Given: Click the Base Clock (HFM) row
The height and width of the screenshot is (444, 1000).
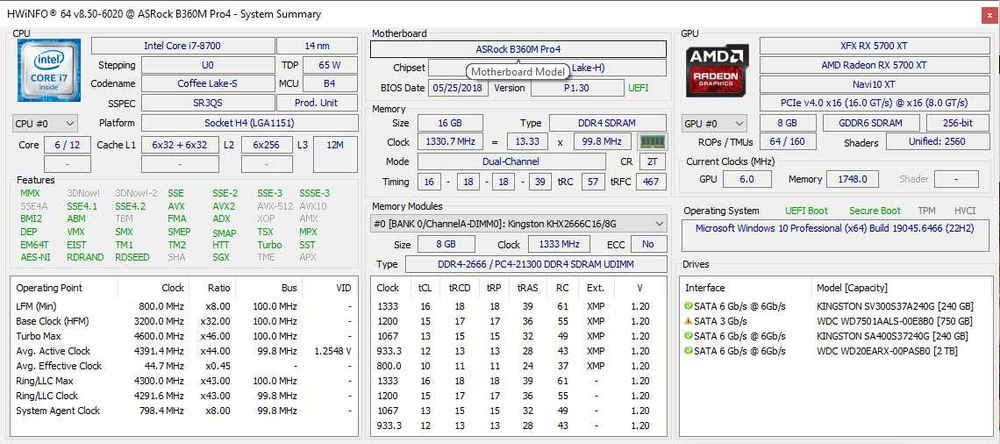Looking at the screenshot, I should (x=184, y=322).
